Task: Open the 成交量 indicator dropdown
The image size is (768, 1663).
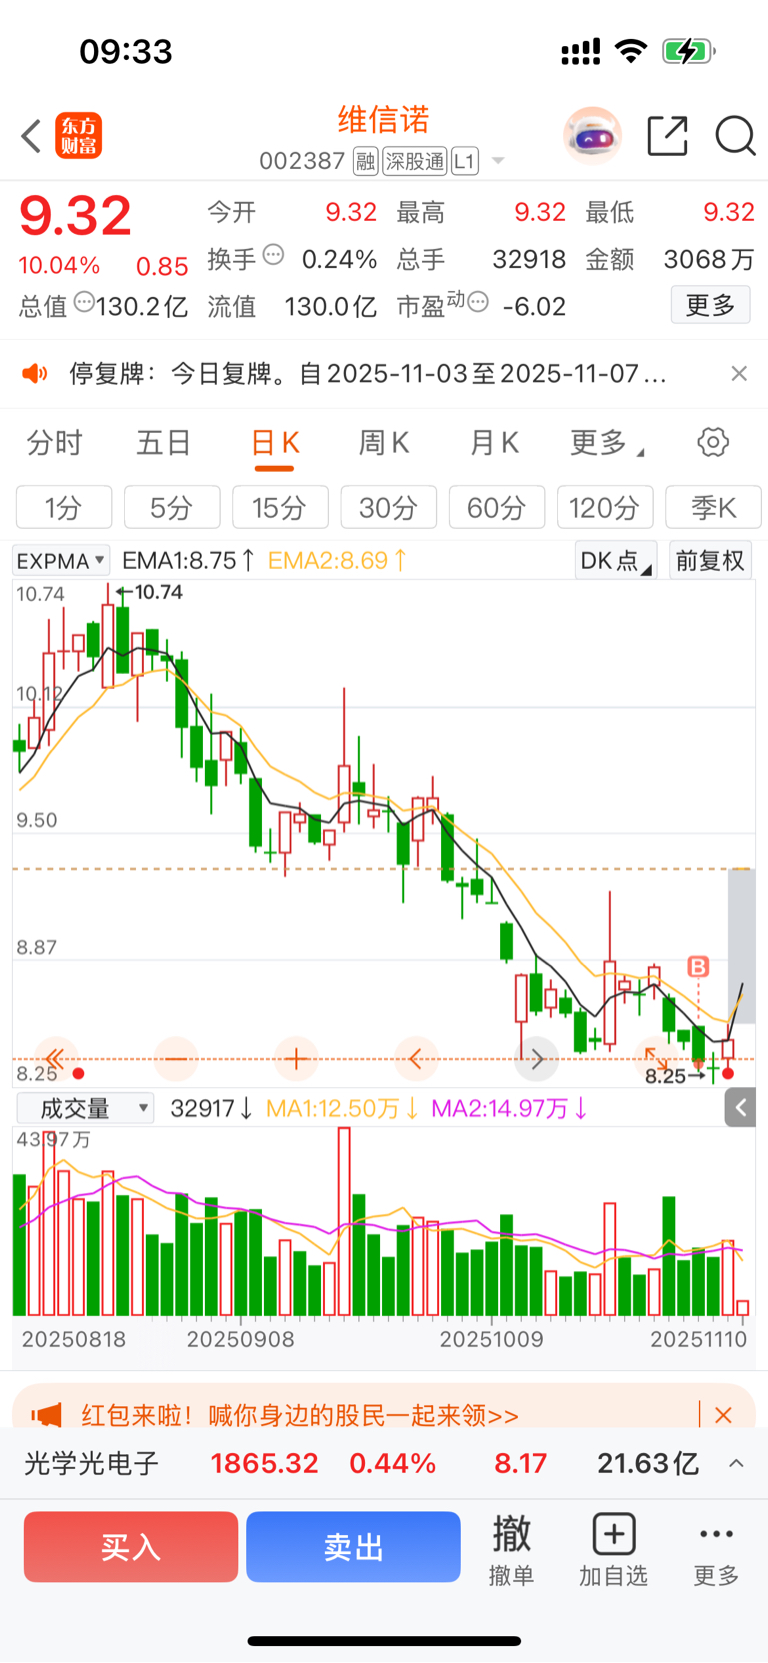Action: (86, 1108)
